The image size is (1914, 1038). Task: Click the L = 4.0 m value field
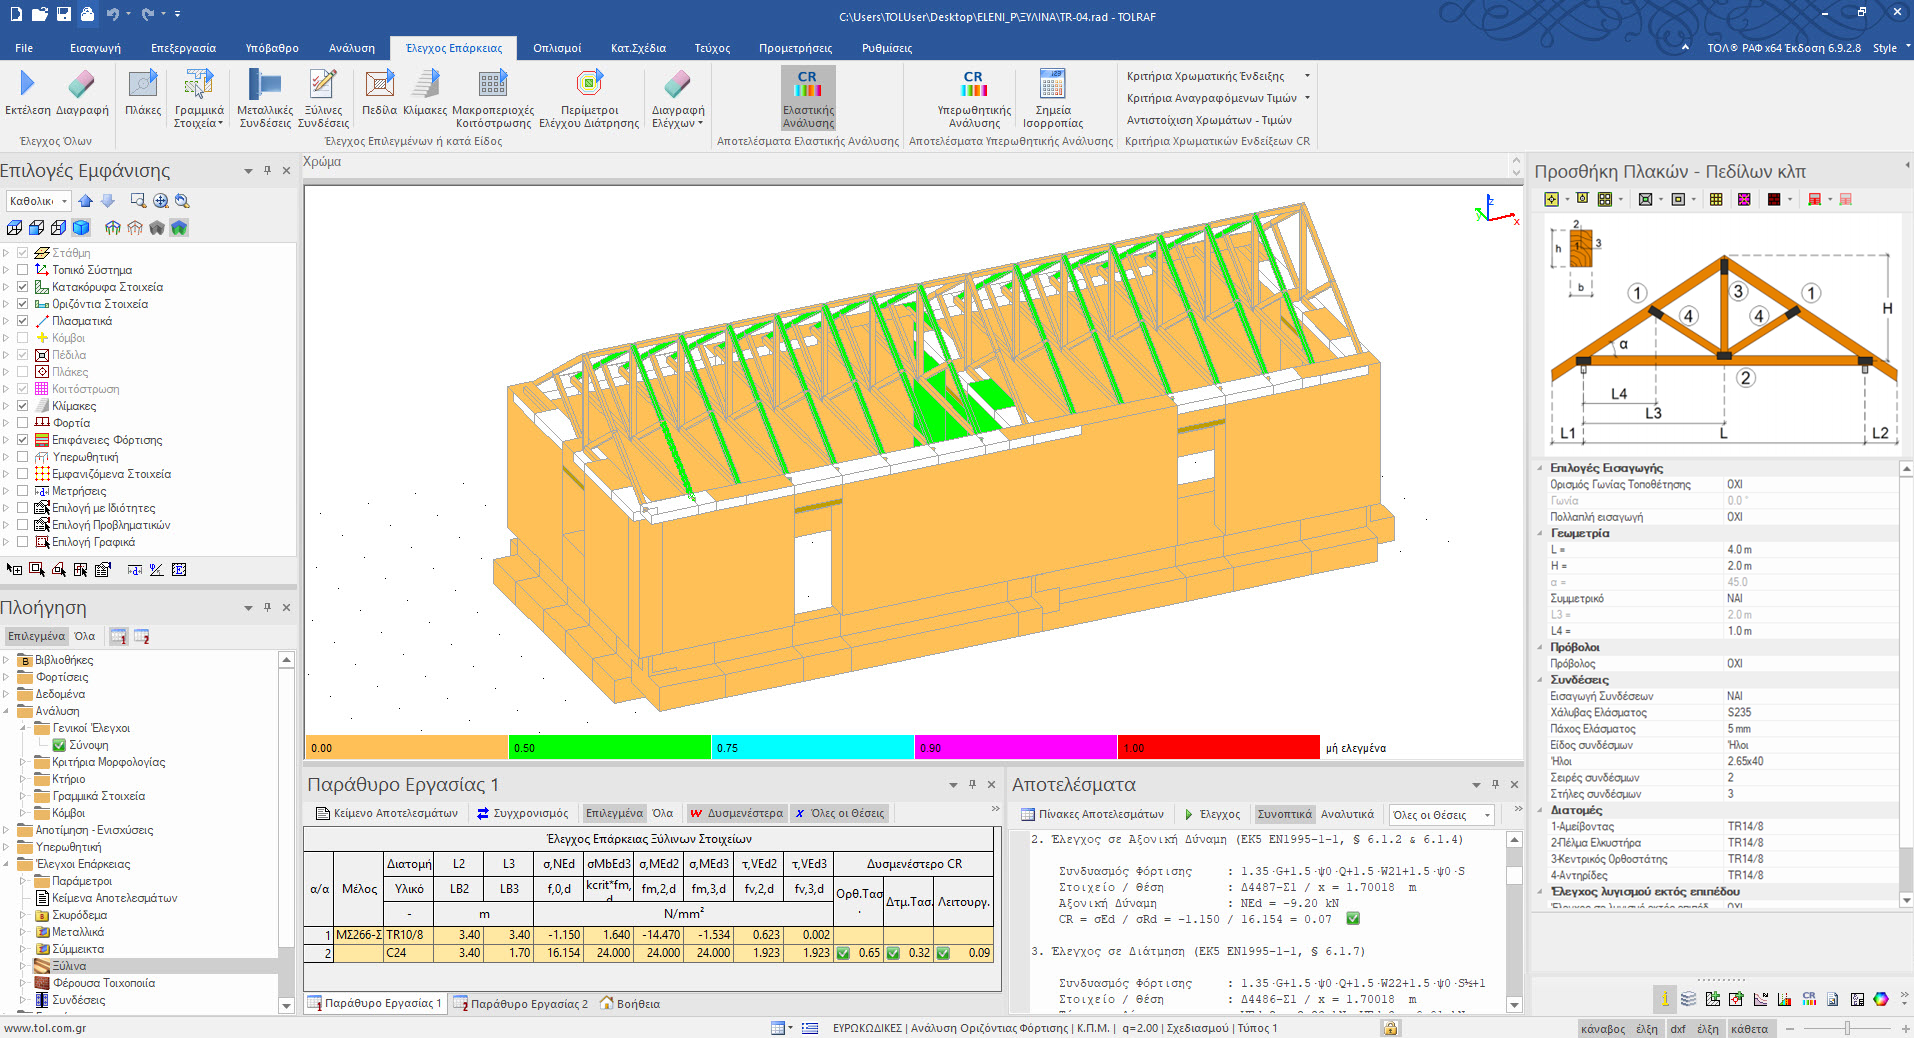(1810, 549)
